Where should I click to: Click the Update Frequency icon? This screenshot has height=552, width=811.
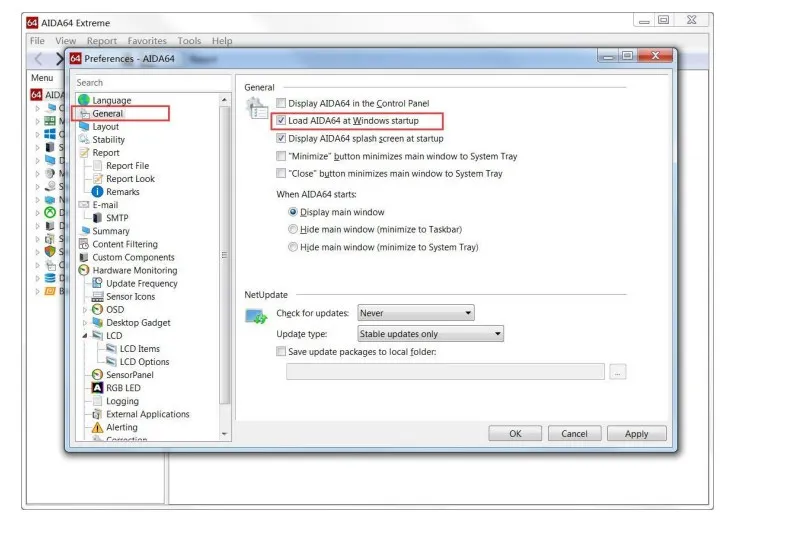click(x=97, y=283)
